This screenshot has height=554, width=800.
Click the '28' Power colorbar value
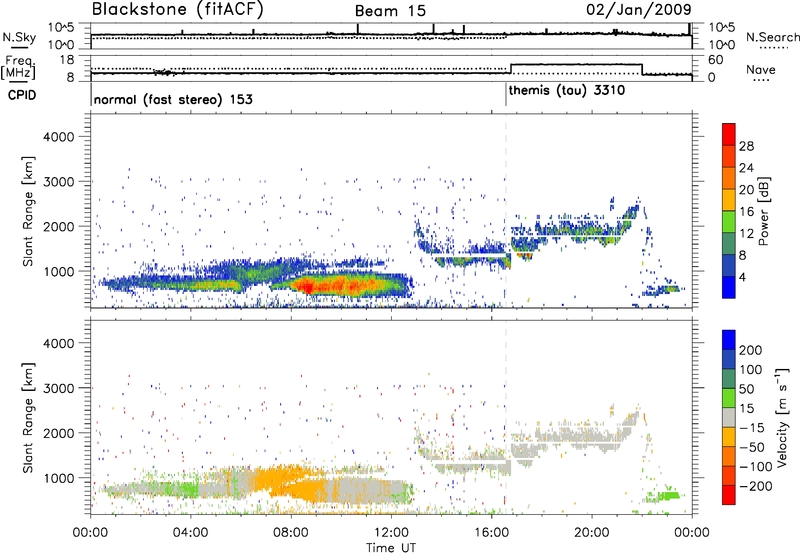click(x=746, y=146)
